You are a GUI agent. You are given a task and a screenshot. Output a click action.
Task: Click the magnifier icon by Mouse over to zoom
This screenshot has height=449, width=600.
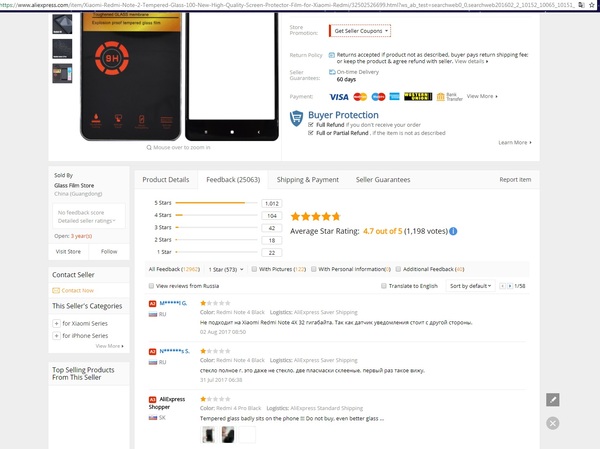coord(149,147)
